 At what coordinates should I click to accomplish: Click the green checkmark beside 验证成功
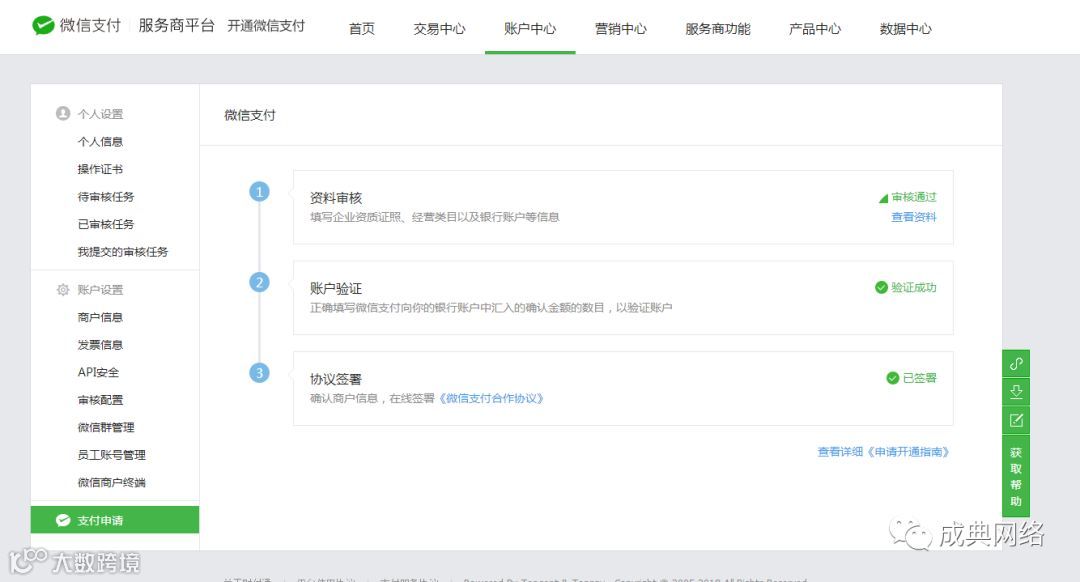coord(881,287)
